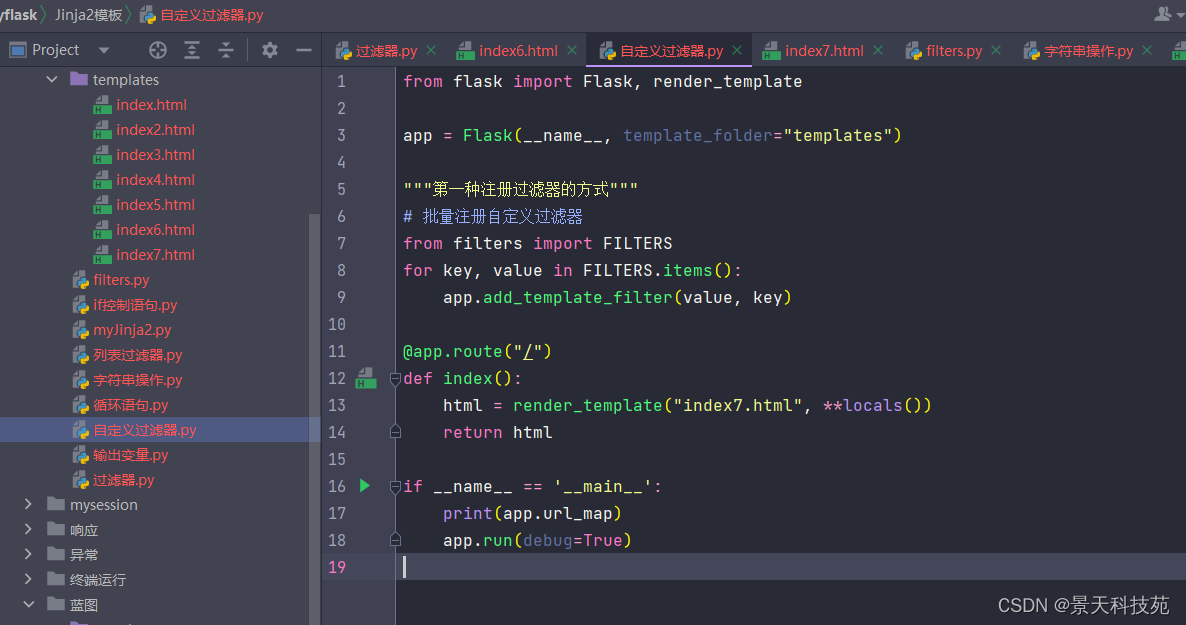Click the FILTERS import on line 7

638,244
